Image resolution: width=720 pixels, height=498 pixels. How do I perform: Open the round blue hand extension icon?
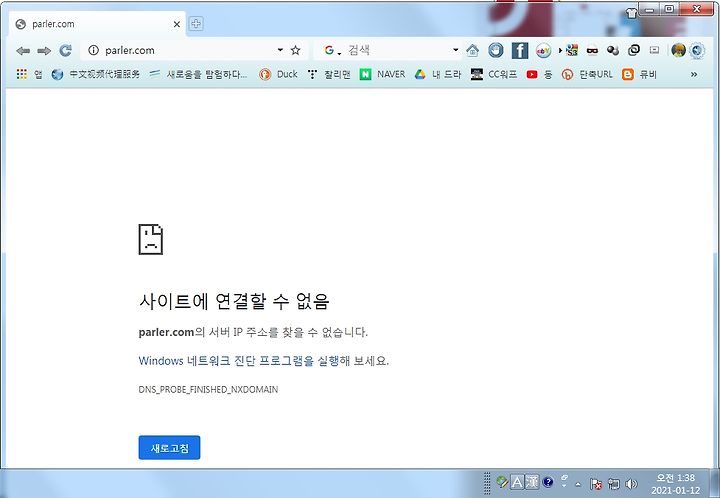point(495,50)
